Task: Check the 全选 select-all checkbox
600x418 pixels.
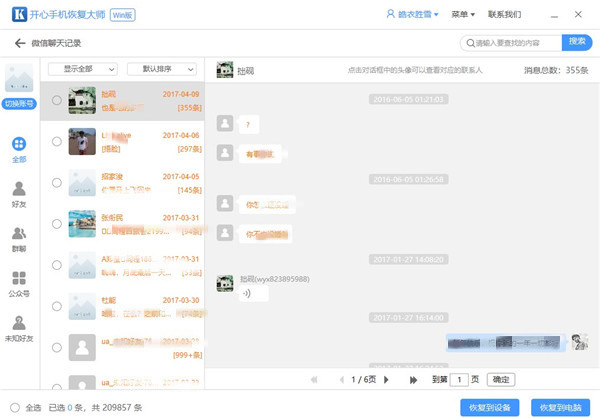Action: point(11,407)
